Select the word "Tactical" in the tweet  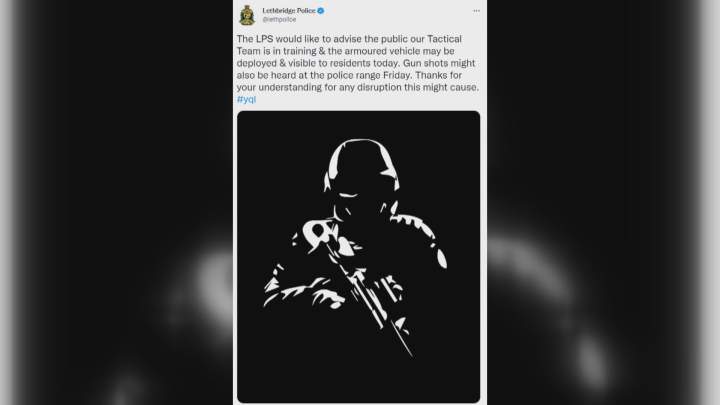click(444, 39)
